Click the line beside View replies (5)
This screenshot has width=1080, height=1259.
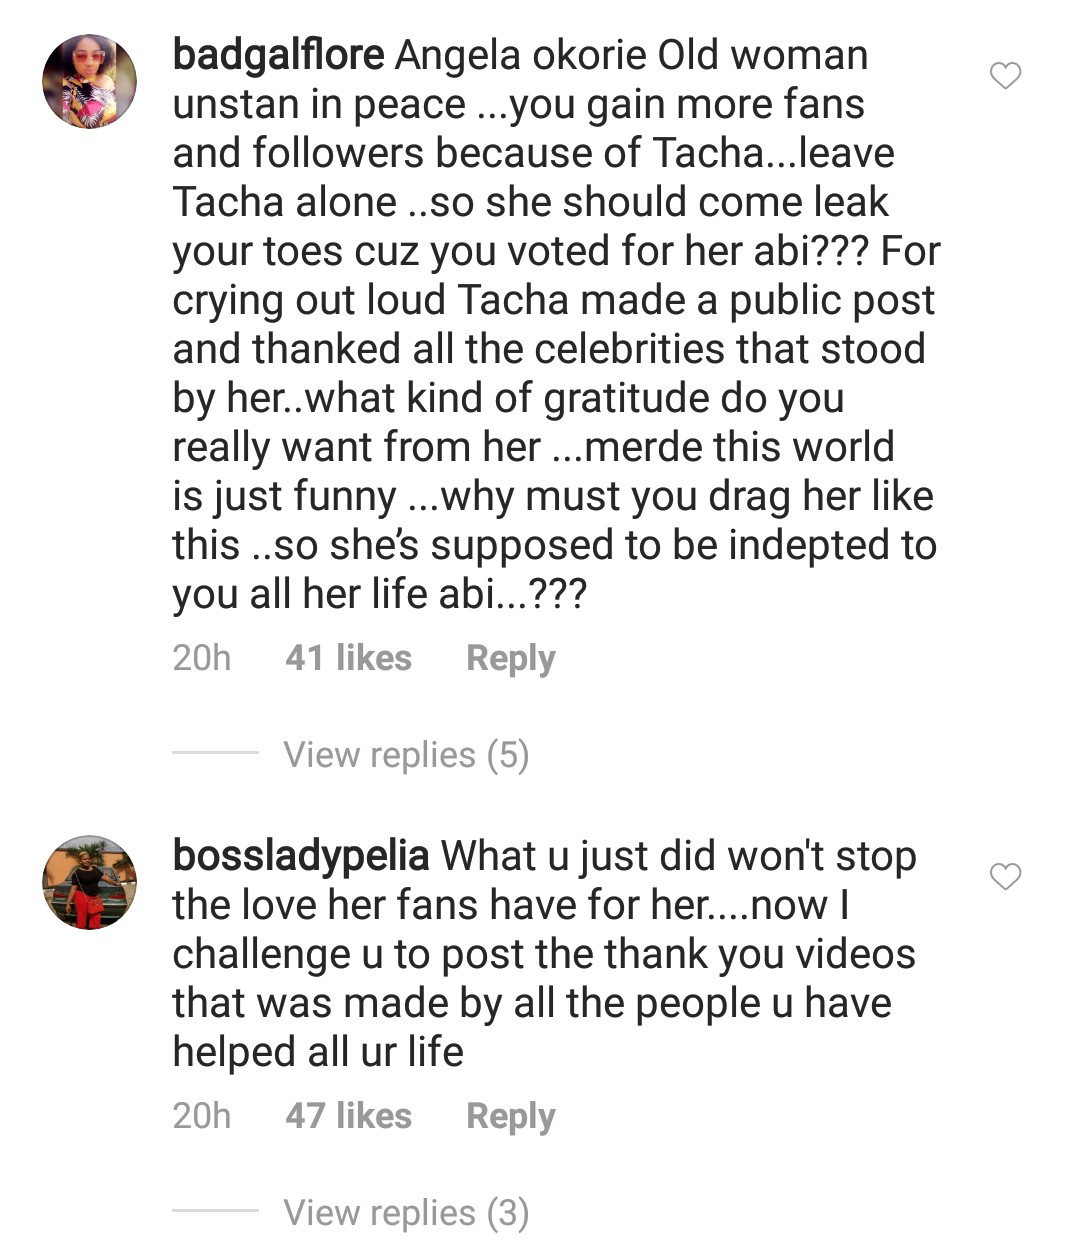(215, 753)
